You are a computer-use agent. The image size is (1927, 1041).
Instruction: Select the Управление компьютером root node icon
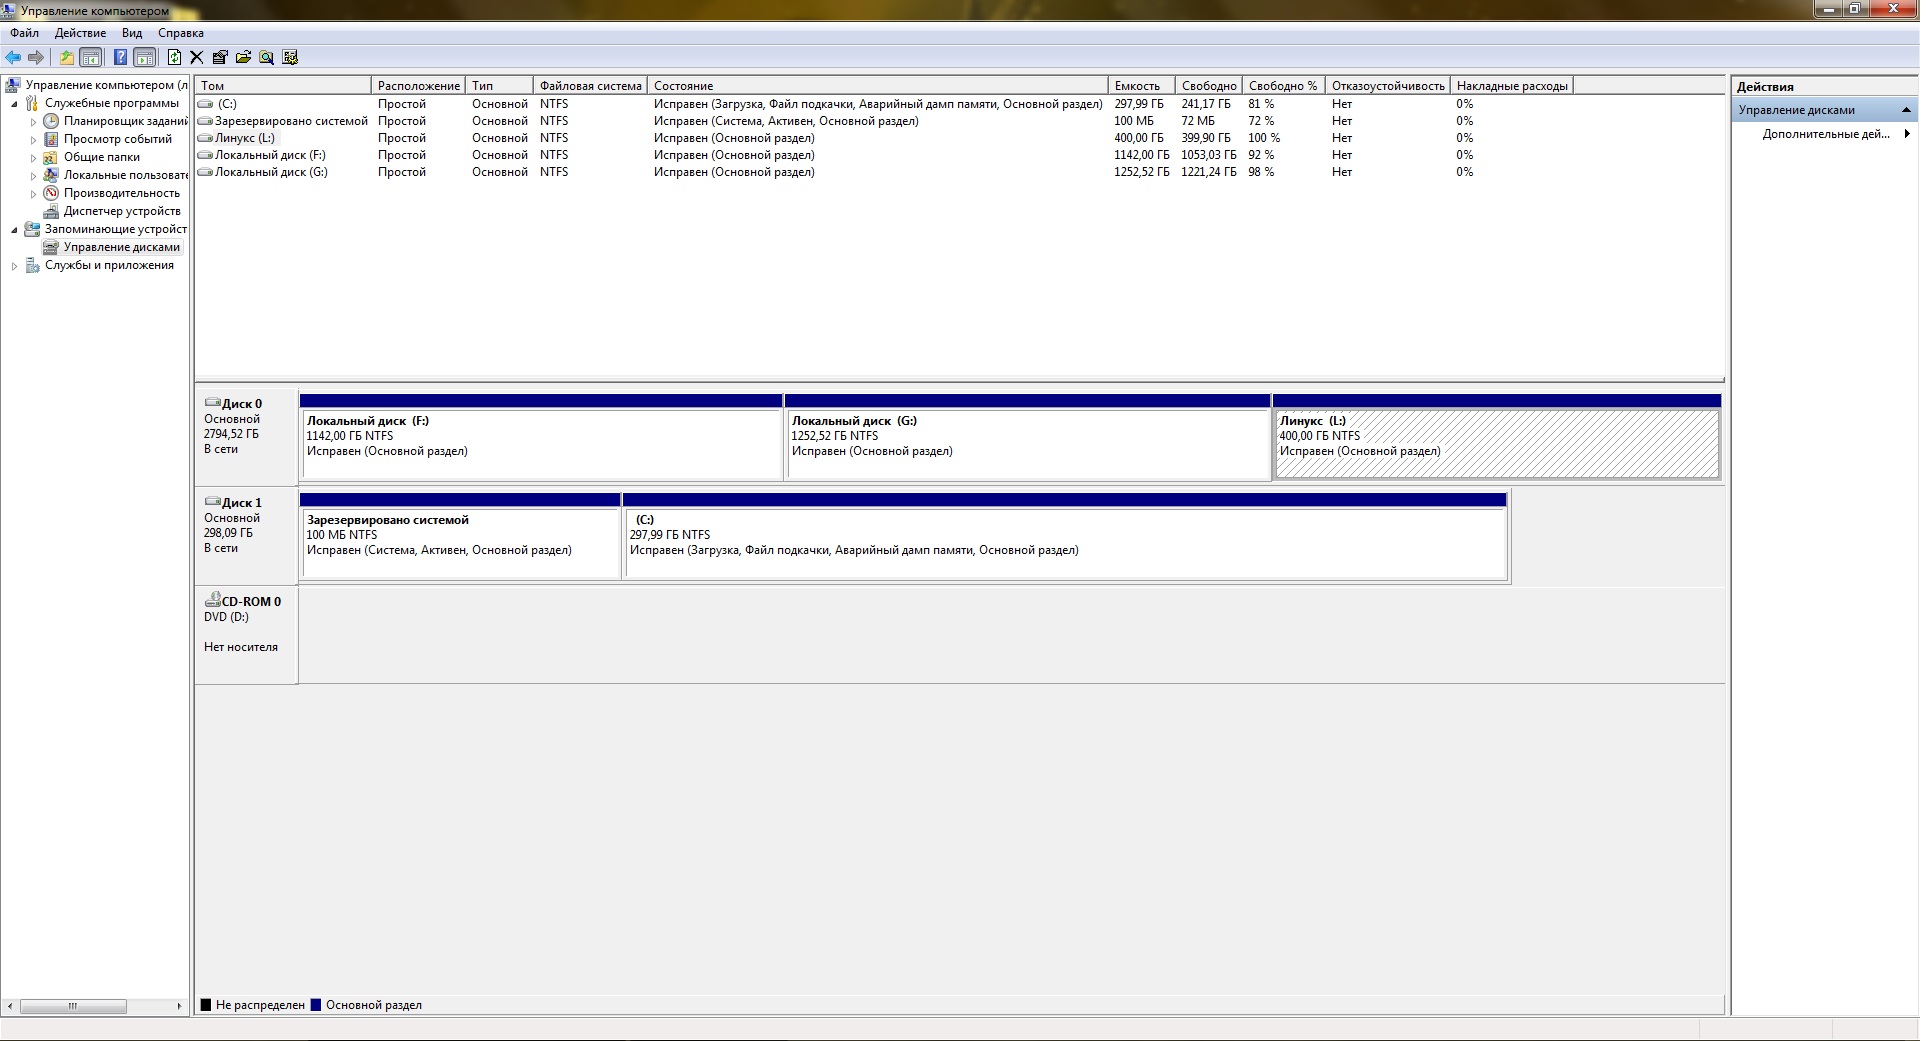[x=14, y=85]
